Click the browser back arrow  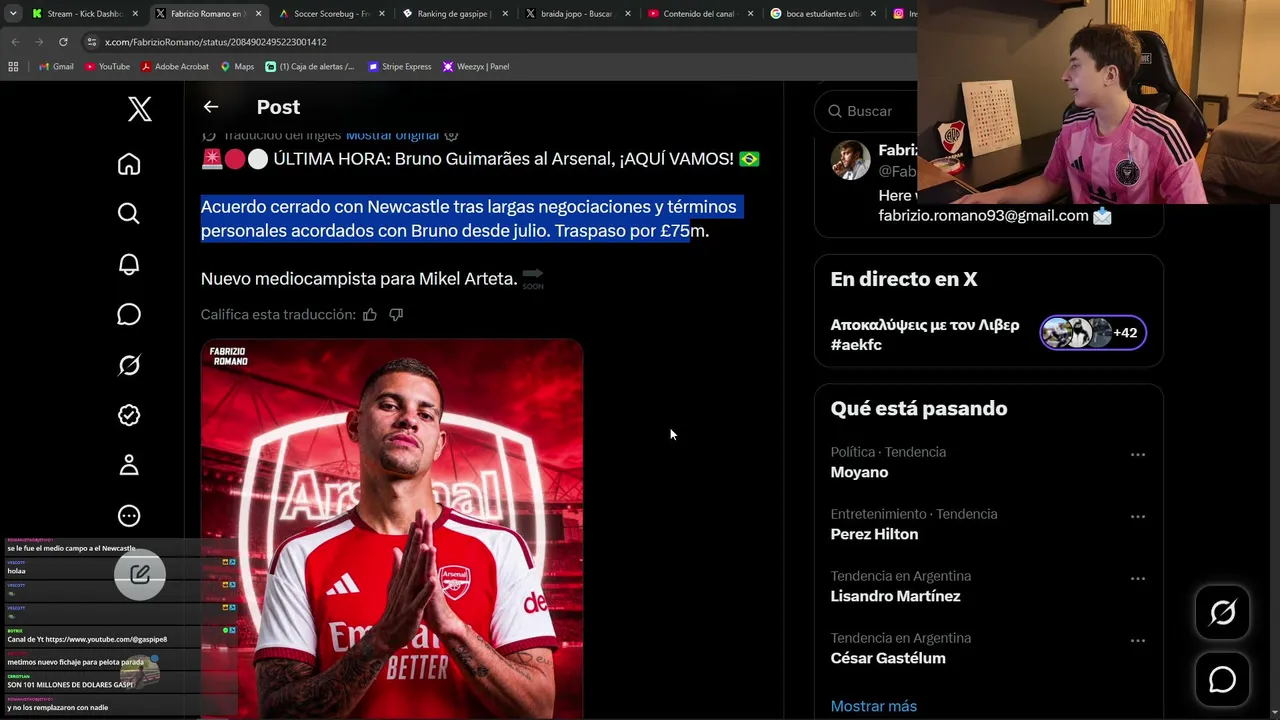(15, 42)
